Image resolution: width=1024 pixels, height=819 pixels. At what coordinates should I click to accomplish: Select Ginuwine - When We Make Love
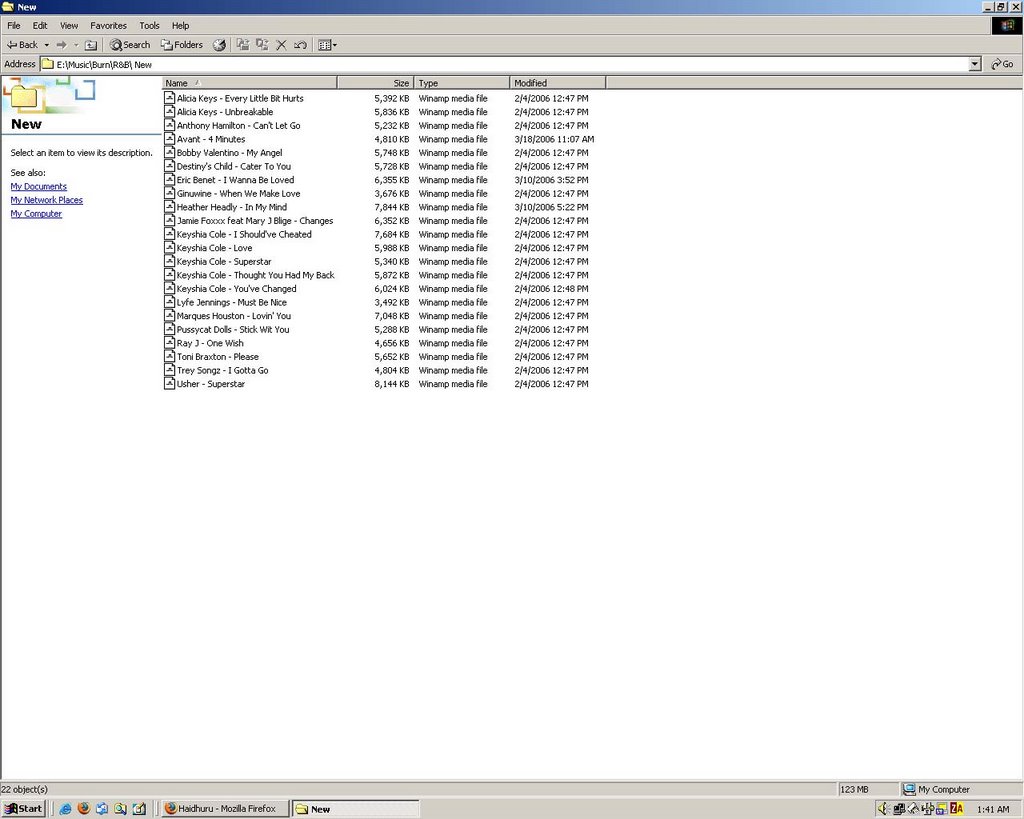pyautogui.click(x=238, y=193)
